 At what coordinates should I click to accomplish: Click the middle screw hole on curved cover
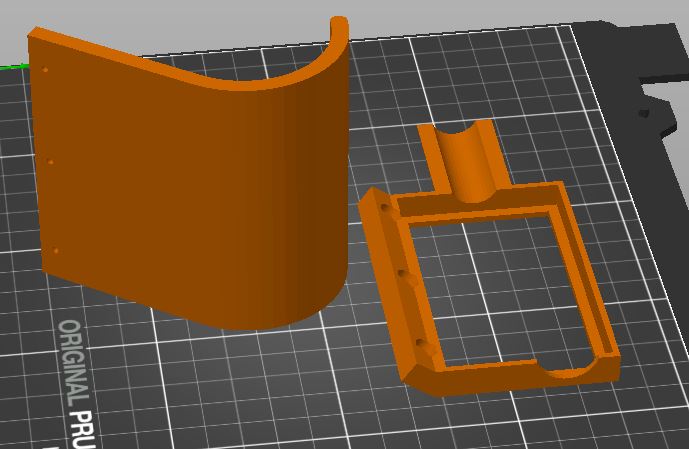click(x=51, y=162)
